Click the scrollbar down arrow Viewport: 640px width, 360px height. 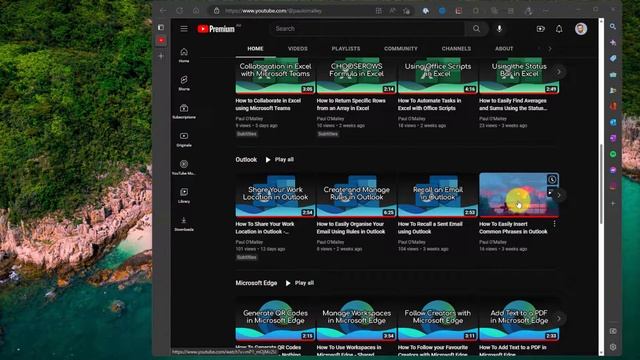point(601,353)
